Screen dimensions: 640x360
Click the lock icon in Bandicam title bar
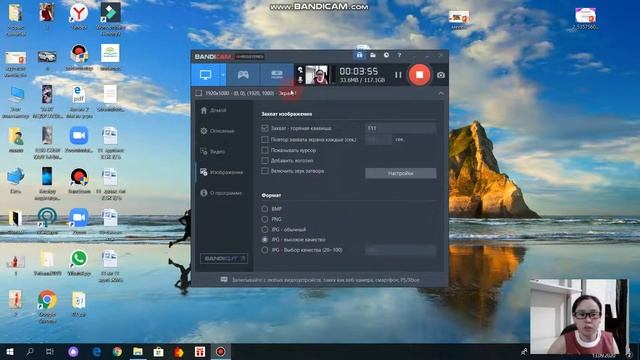tap(359, 55)
